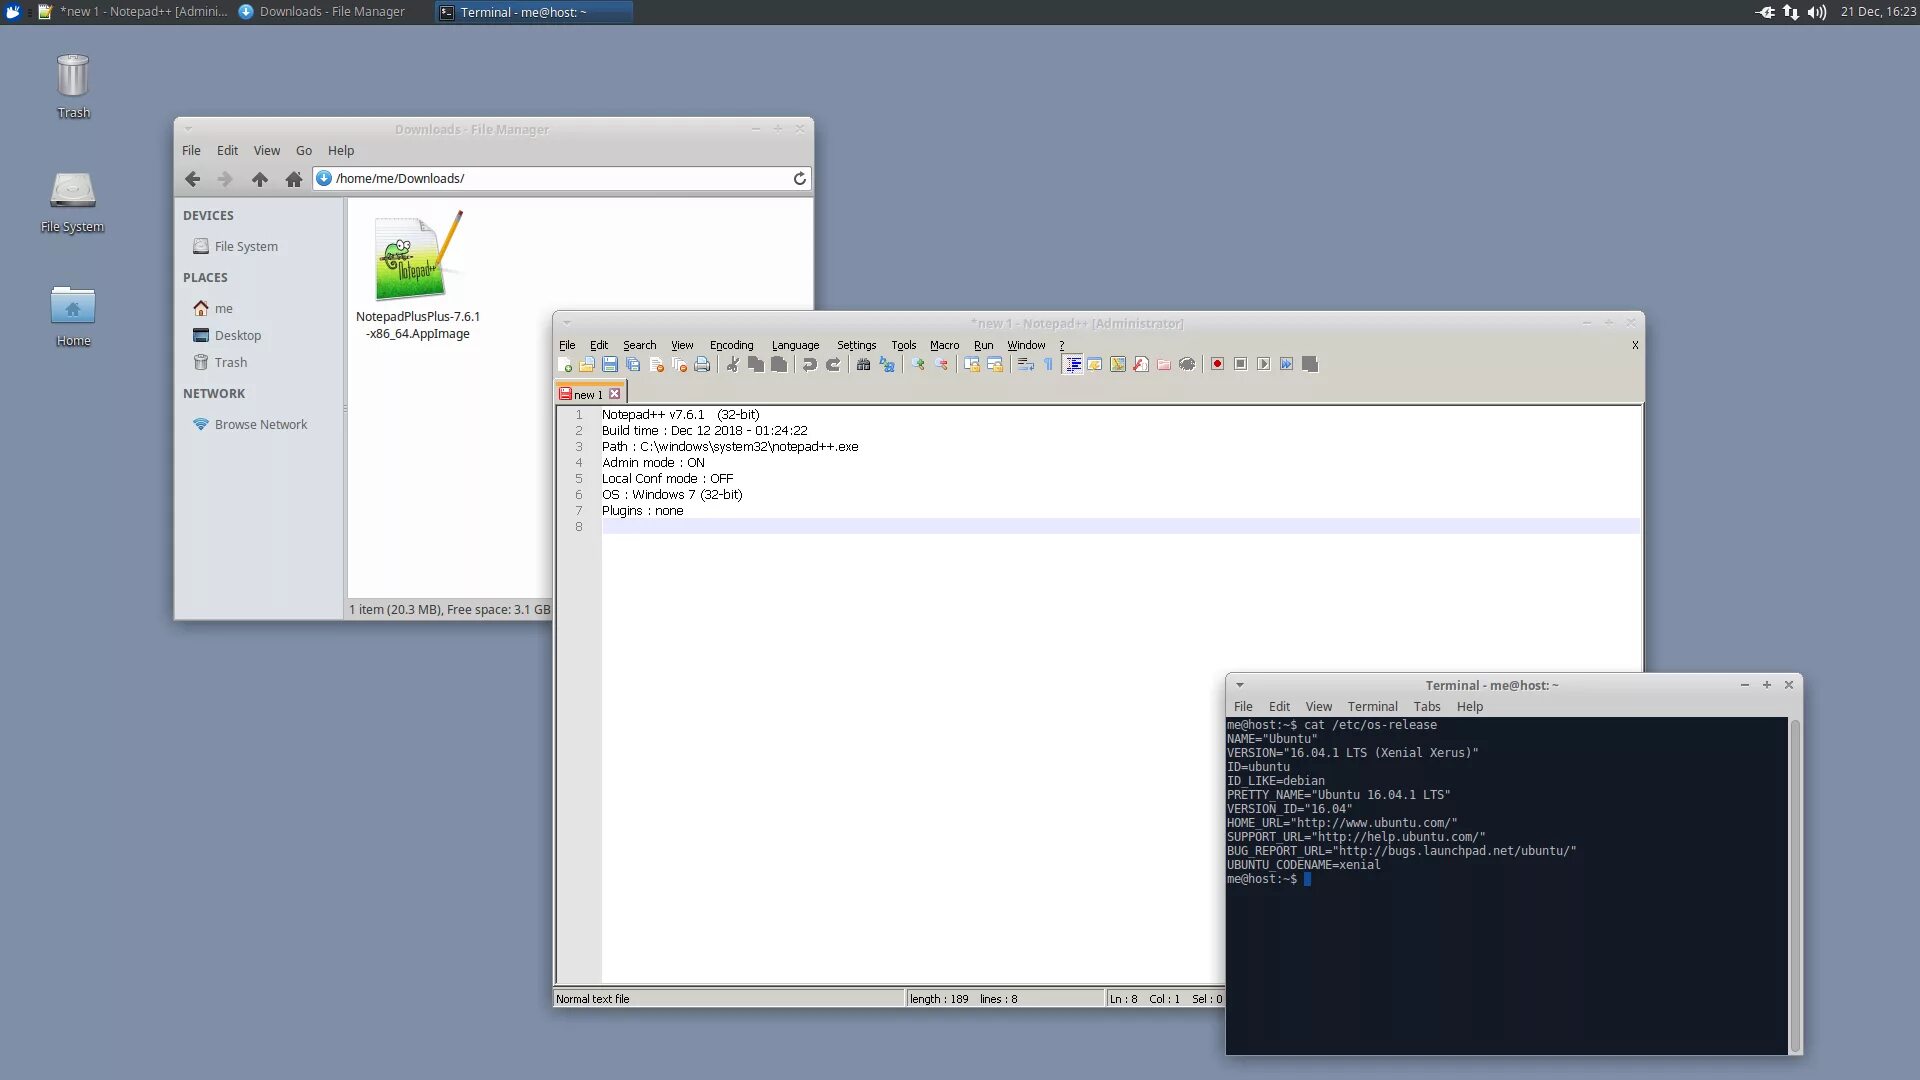
Task: Click the Cut scissors icon in Notepad++
Action: (x=733, y=365)
